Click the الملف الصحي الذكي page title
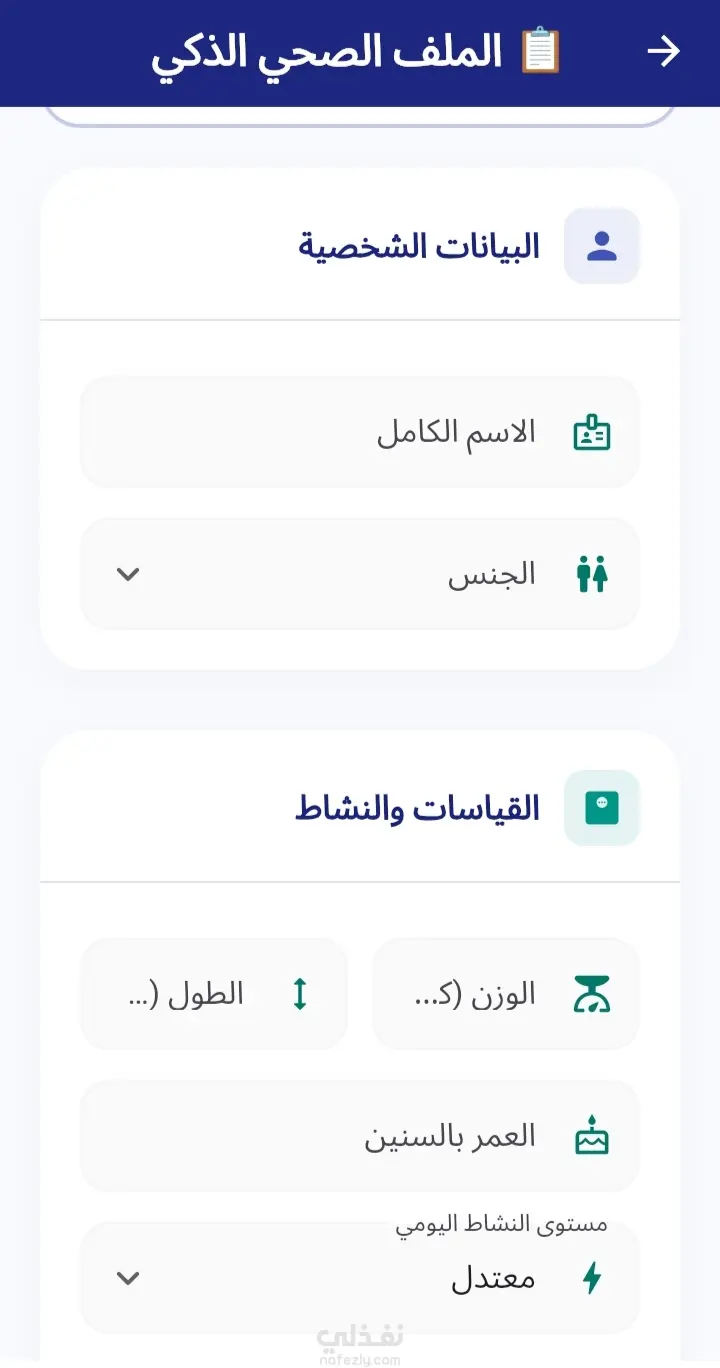Viewport: 720px width, 1368px height. (x=327, y=53)
